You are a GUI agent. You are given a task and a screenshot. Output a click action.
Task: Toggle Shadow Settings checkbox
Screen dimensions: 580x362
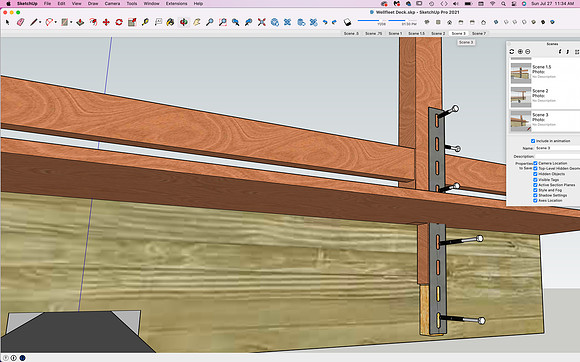535,195
